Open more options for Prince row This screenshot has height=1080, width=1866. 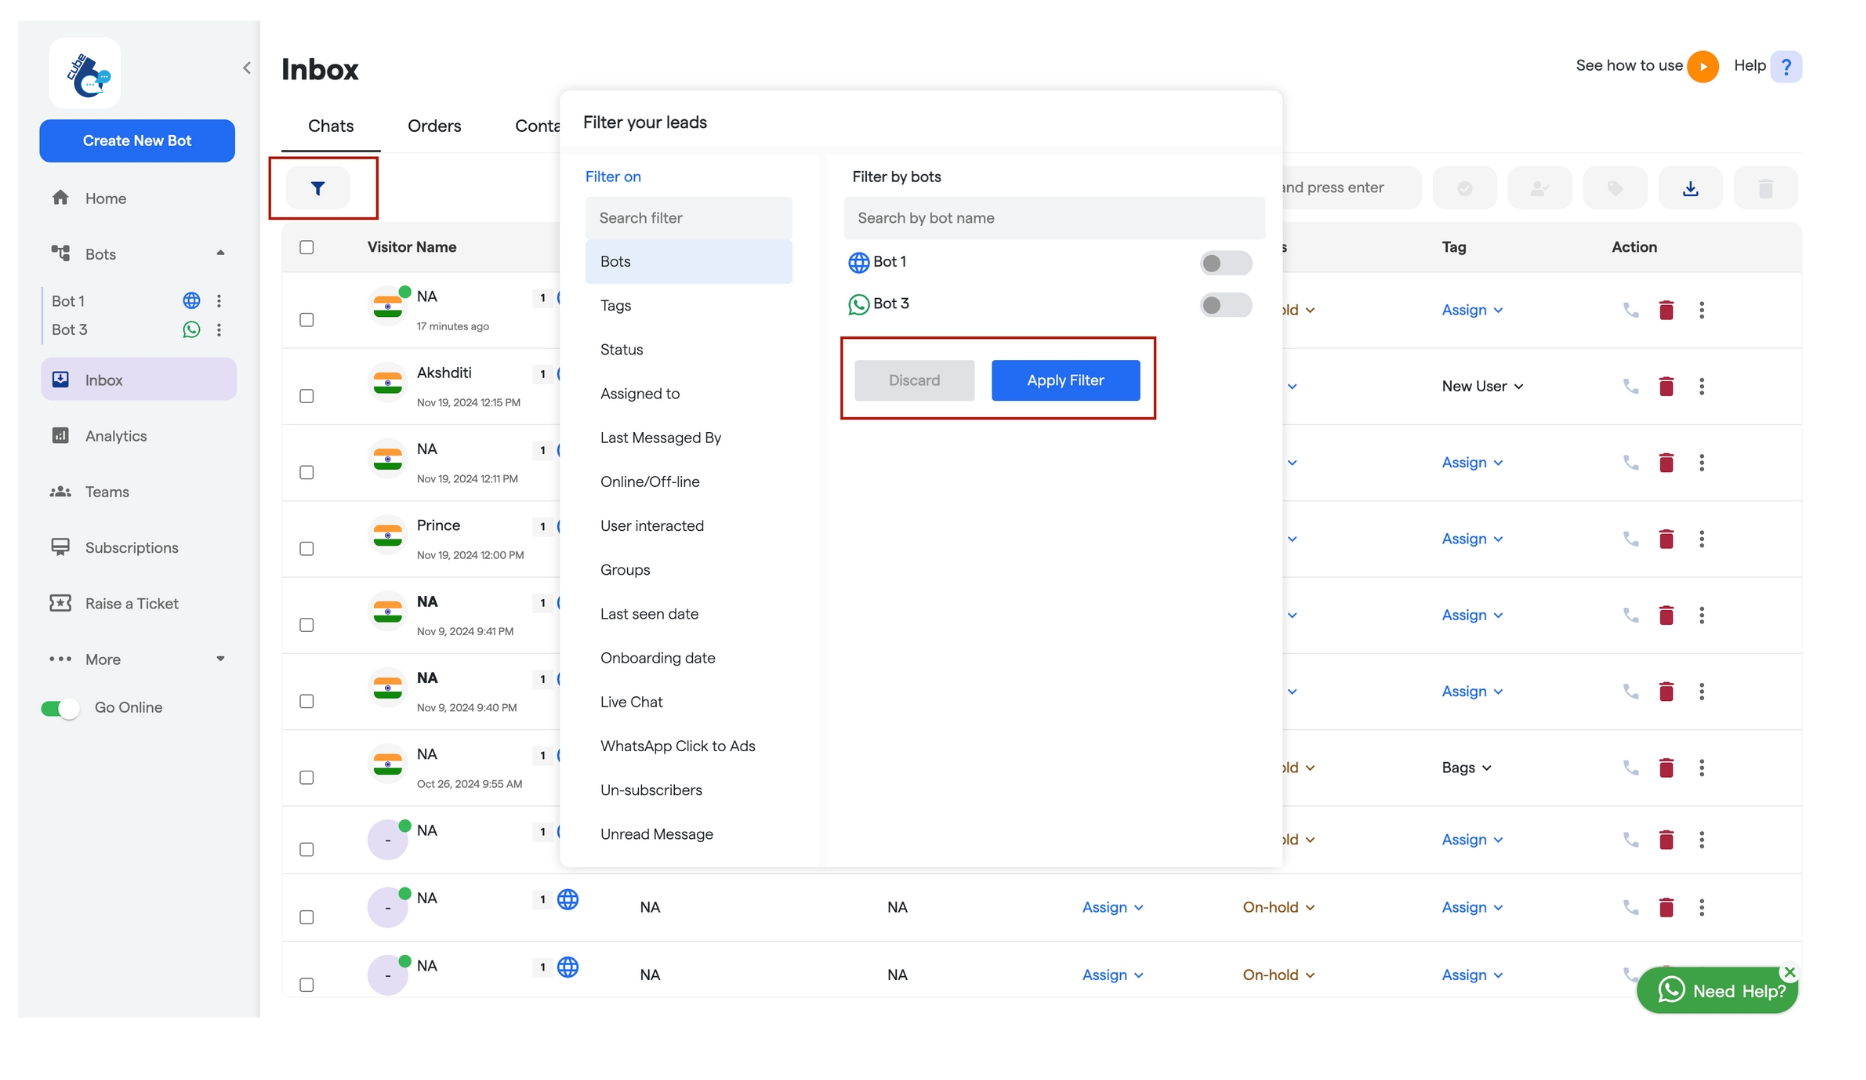pyautogui.click(x=1701, y=539)
